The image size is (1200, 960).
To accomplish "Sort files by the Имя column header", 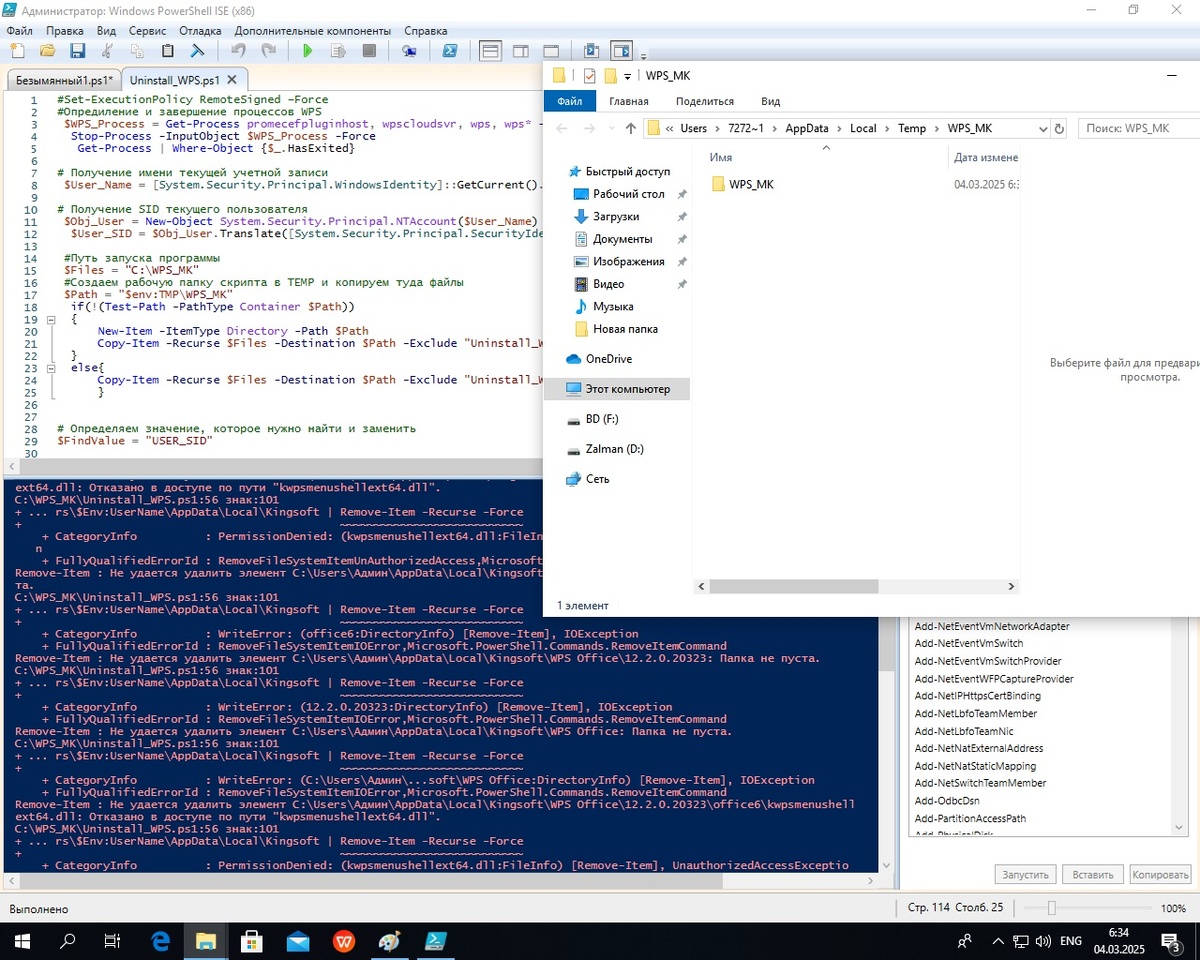I will (x=720, y=157).
